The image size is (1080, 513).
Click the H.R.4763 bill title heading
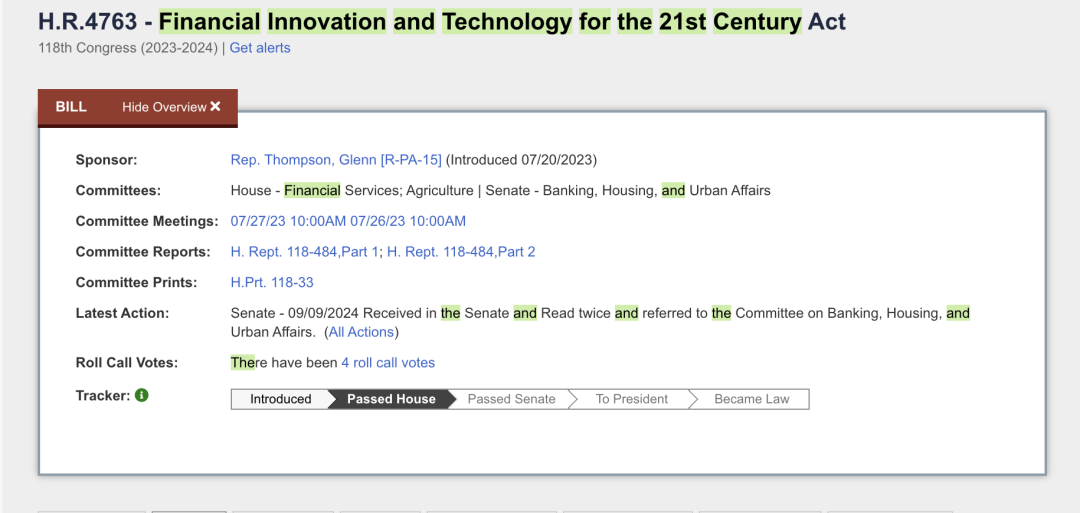point(442,22)
